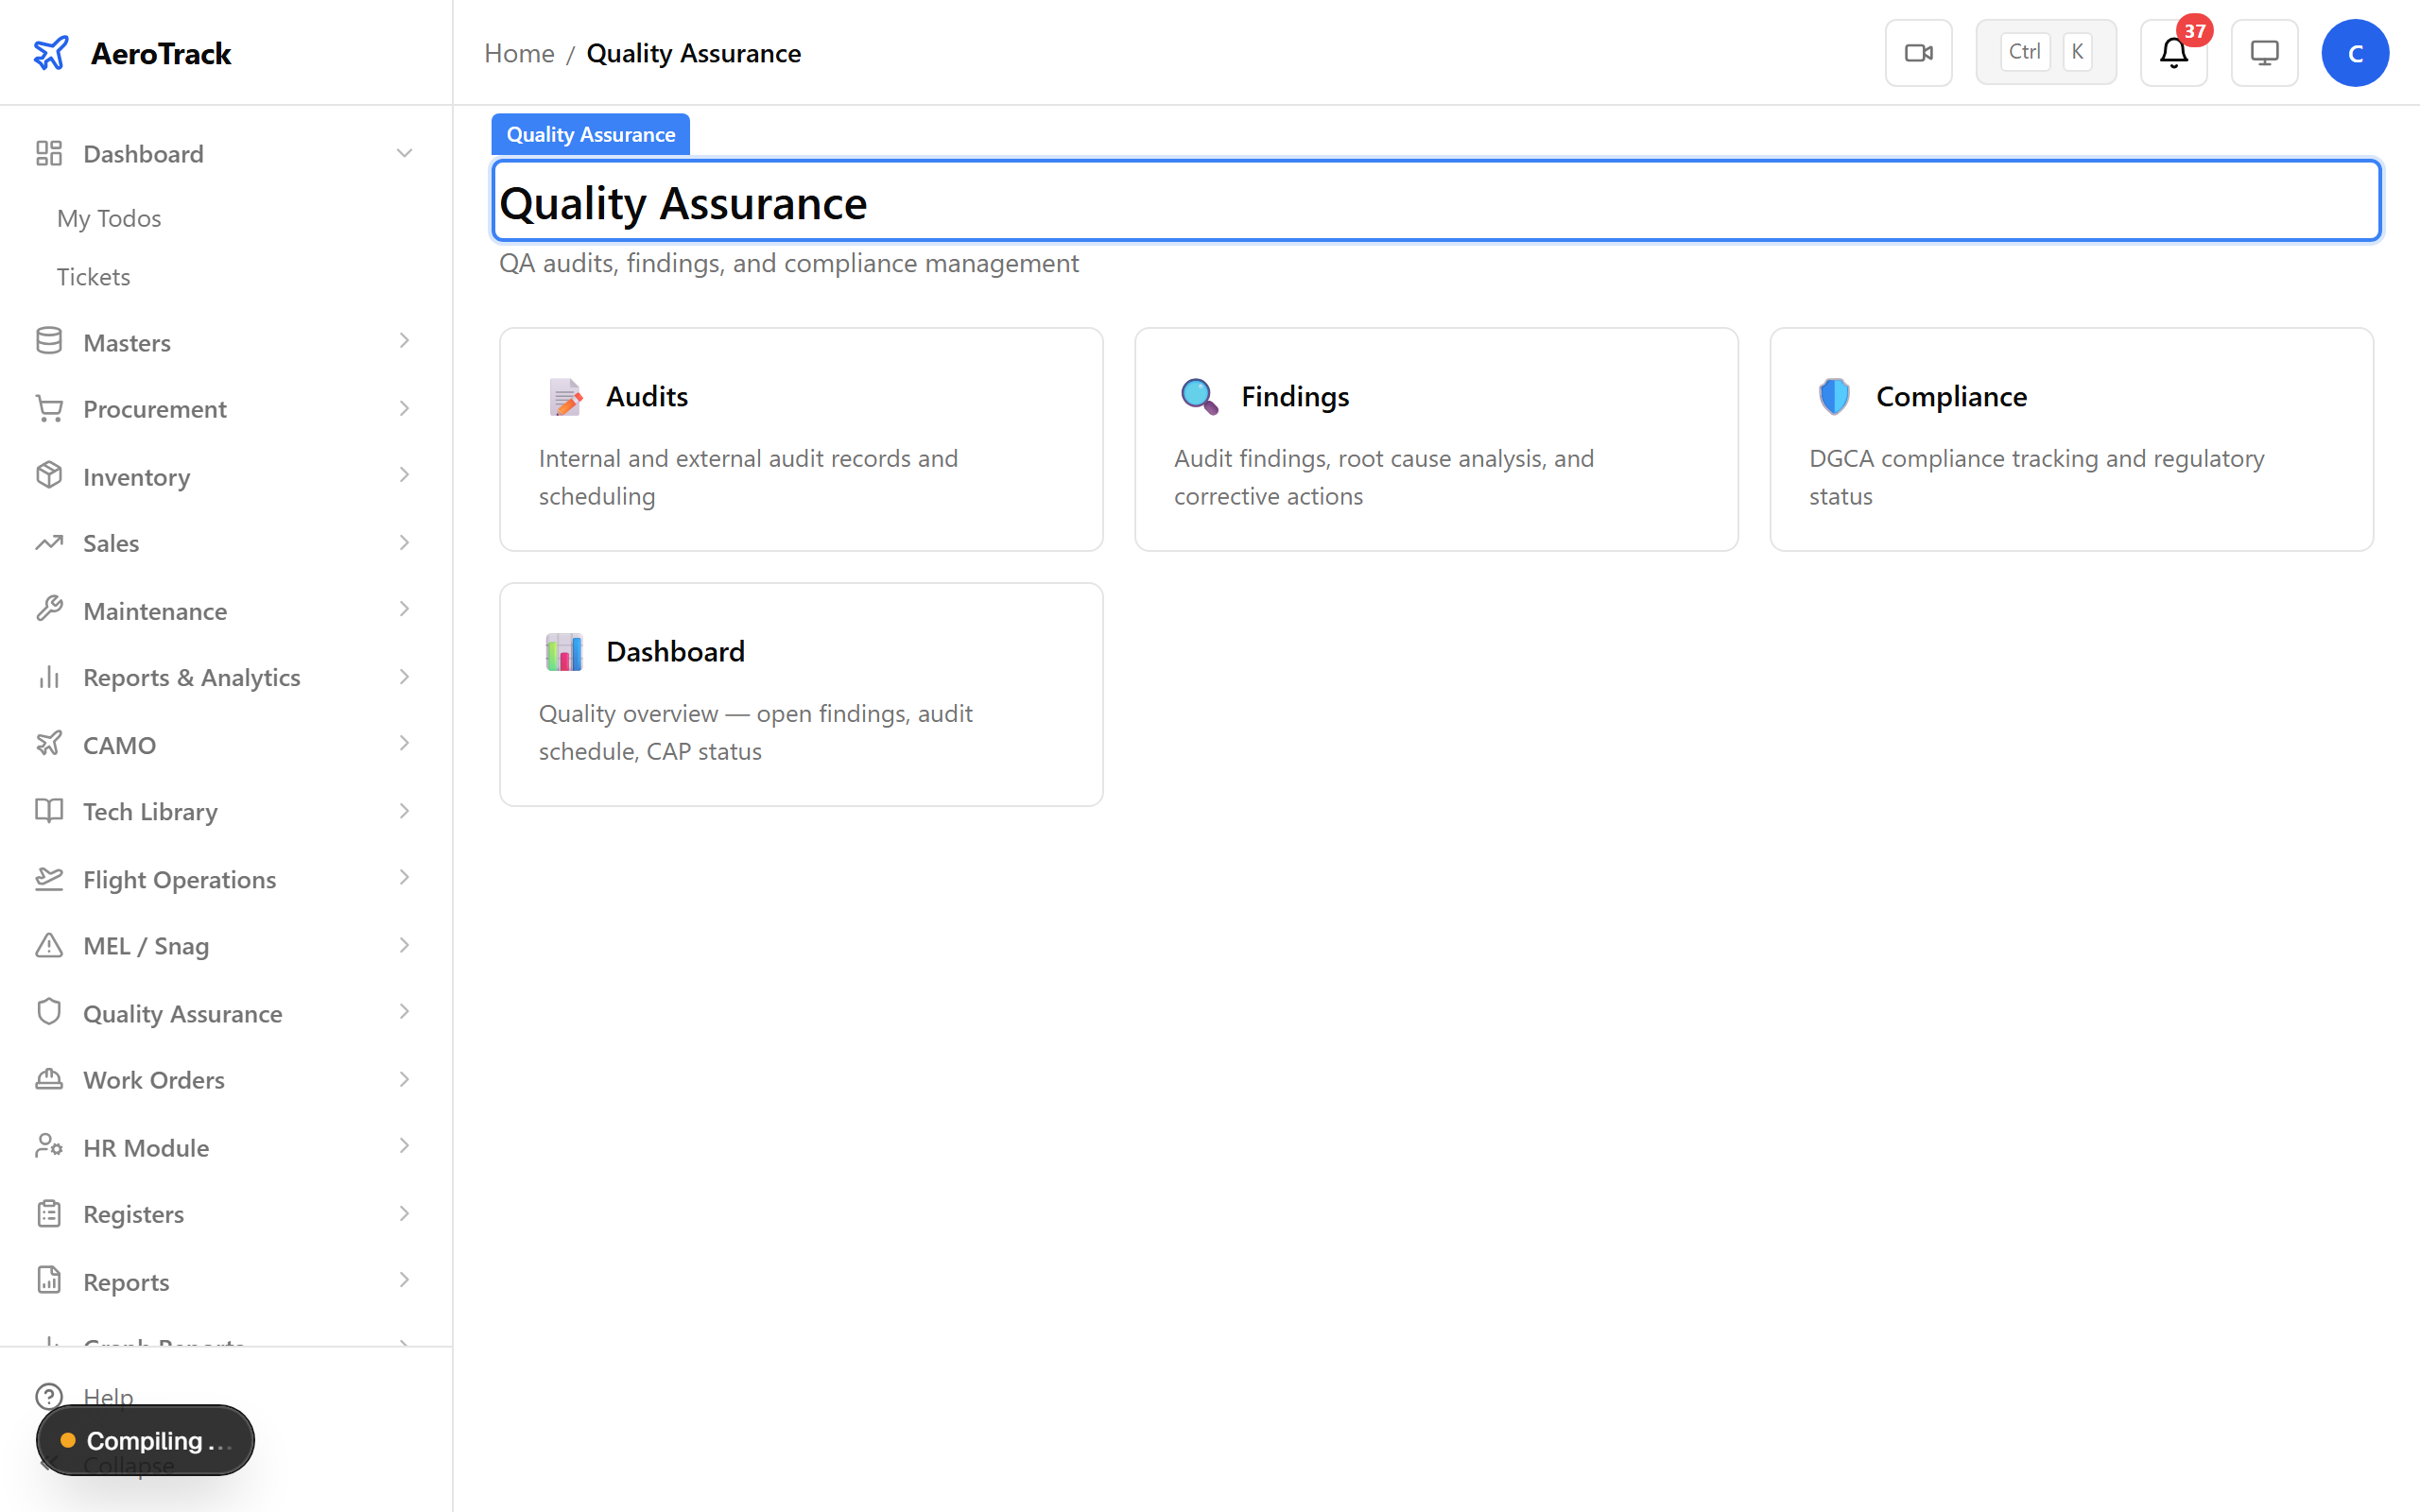Screen dimensions: 2420x1512
Task: Select the Masters database icon in the sidebar
Action: (49, 341)
